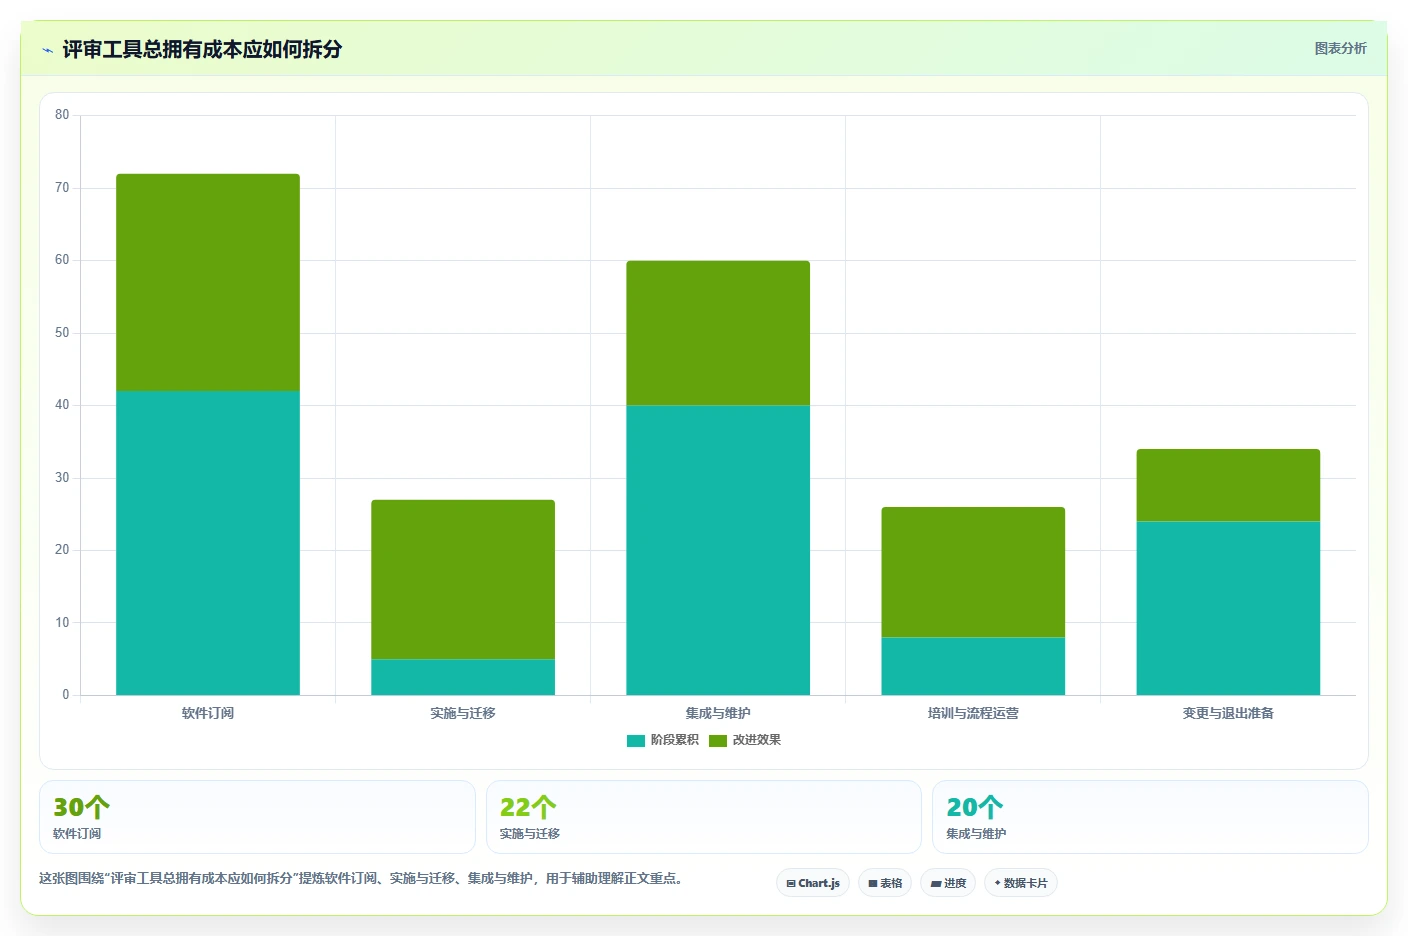Click the Chart.js tag chip
This screenshot has width=1408, height=936.
click(x=813, y=883)
